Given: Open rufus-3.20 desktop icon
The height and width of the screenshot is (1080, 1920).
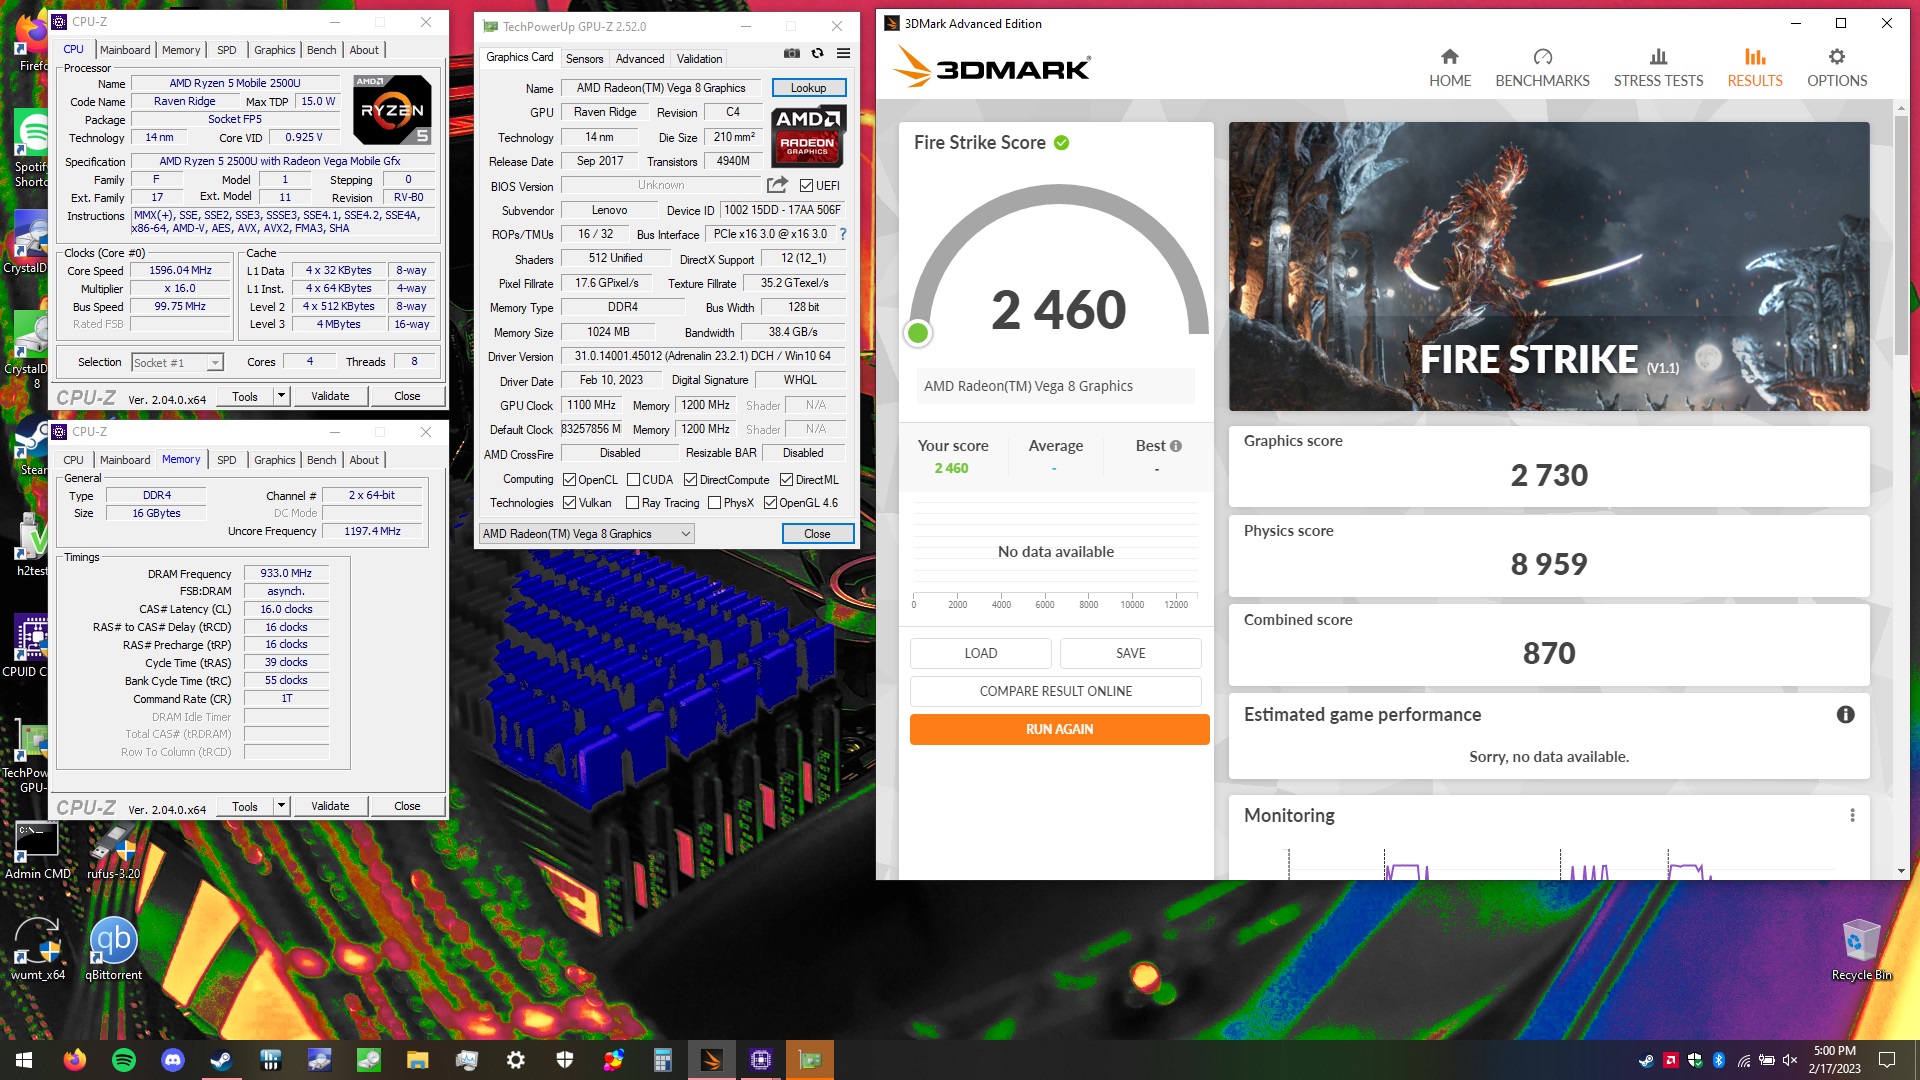Looking at the screenshot, I should pos(113,851).
